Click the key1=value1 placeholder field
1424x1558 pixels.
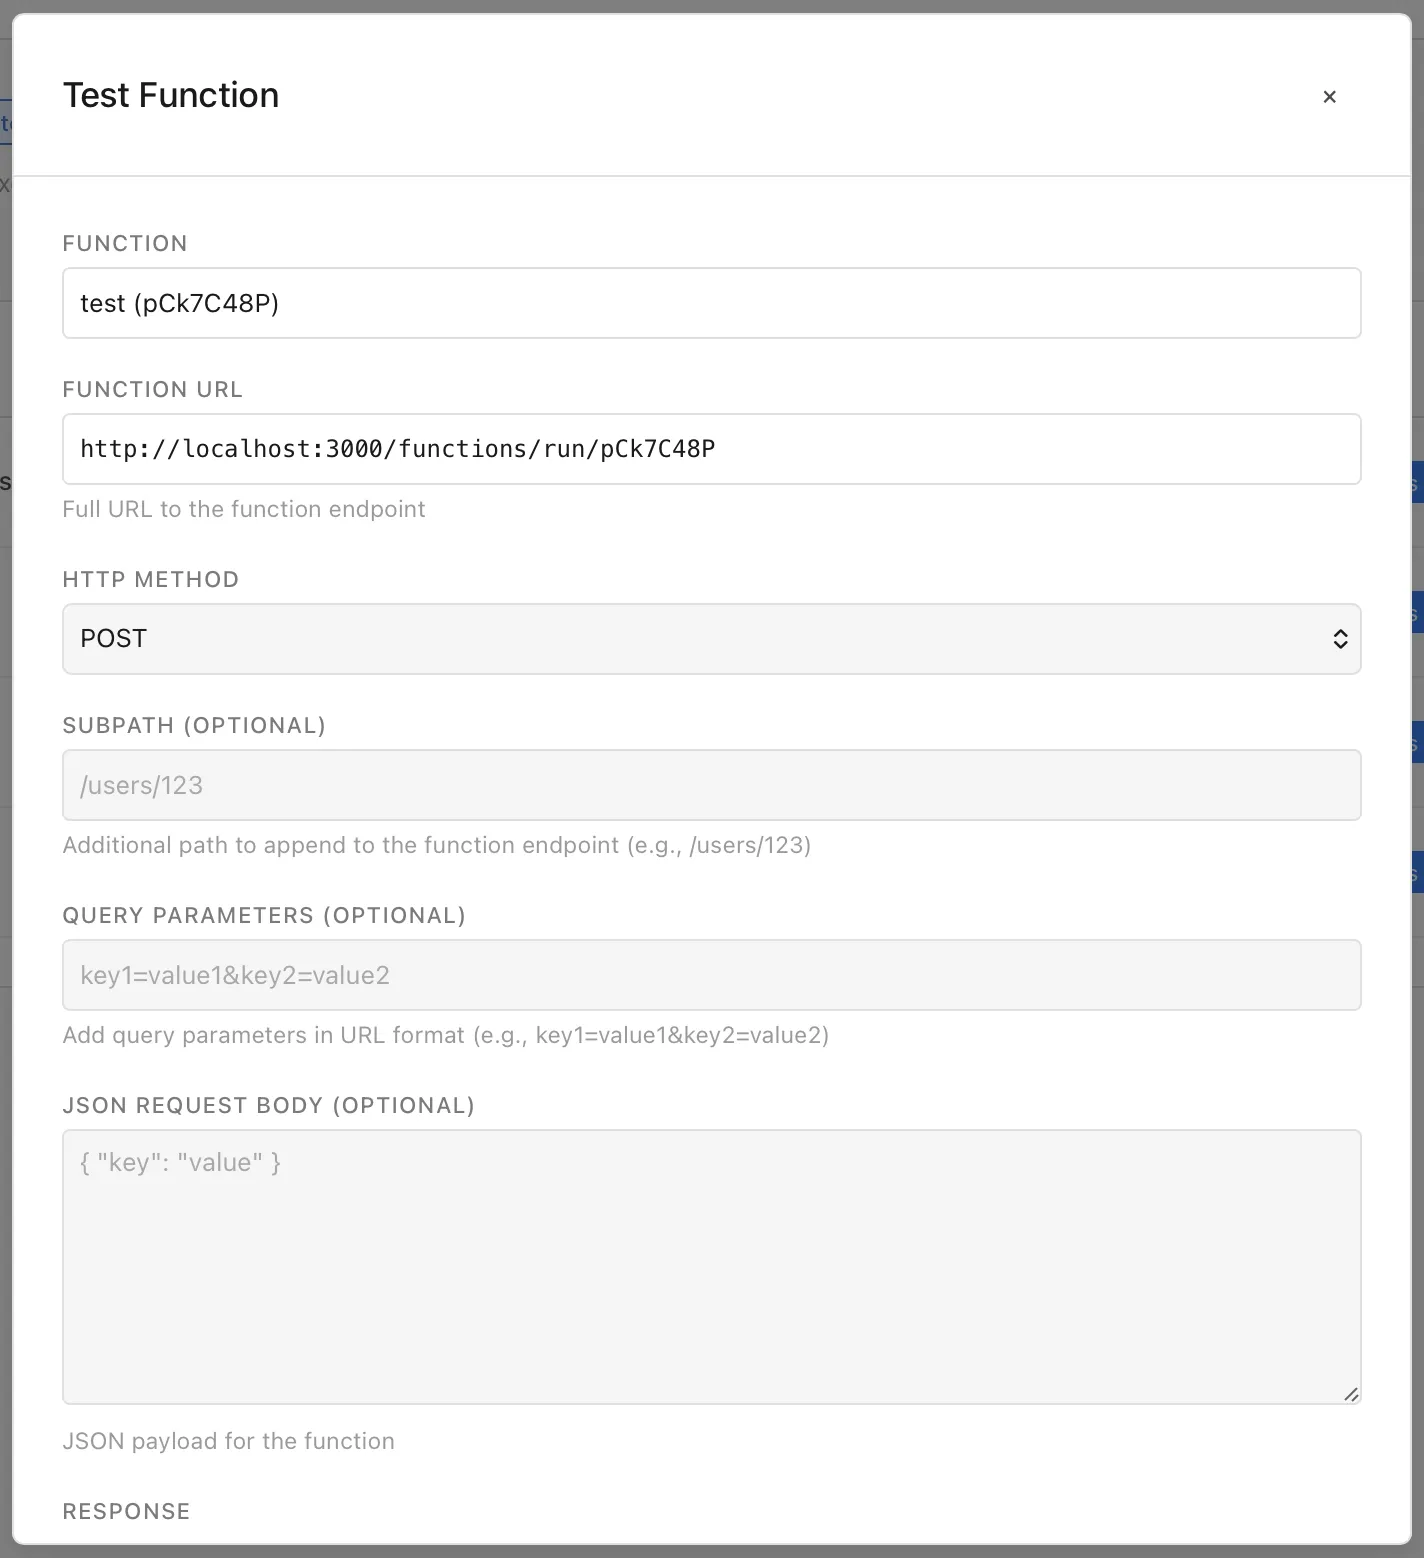712,975
